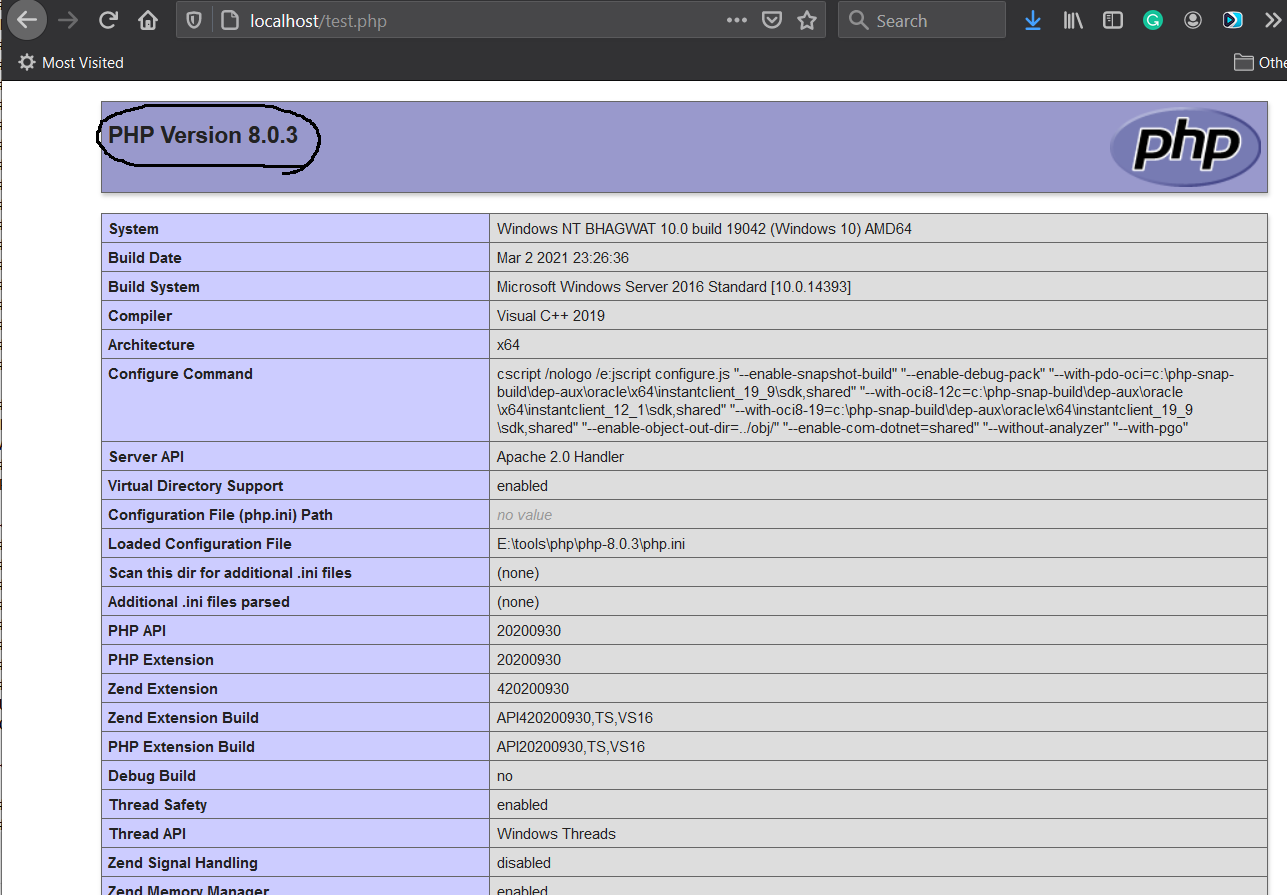1287x895 pixels.
Task: Open Other Bookmarks folder
Action: pyautogui.click(x=1260, y=62)
